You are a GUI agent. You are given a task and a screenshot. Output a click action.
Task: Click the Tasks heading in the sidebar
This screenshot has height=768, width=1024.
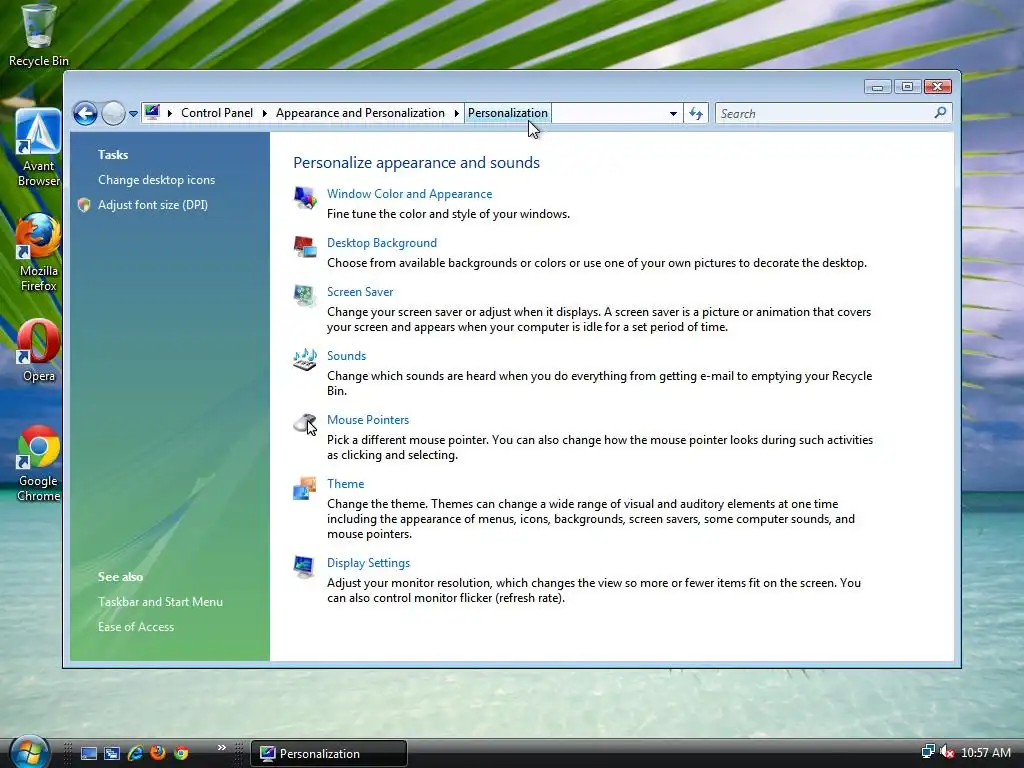point(113,155)
